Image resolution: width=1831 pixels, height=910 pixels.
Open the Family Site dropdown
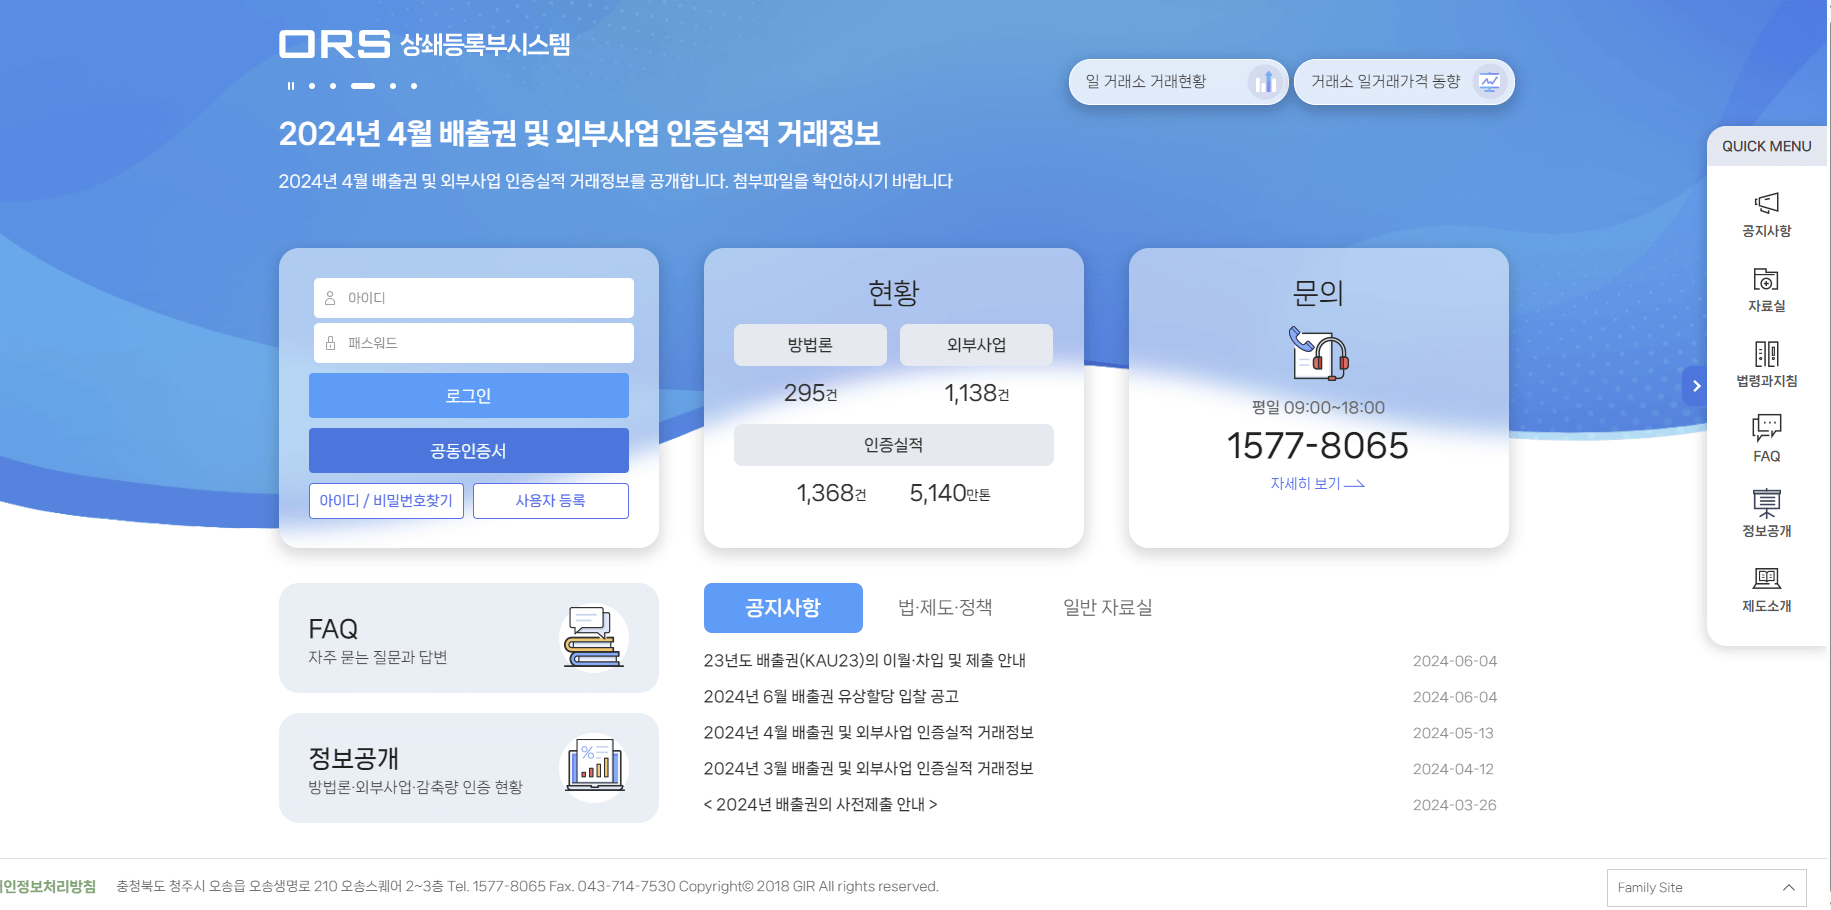pos(1706,886)
